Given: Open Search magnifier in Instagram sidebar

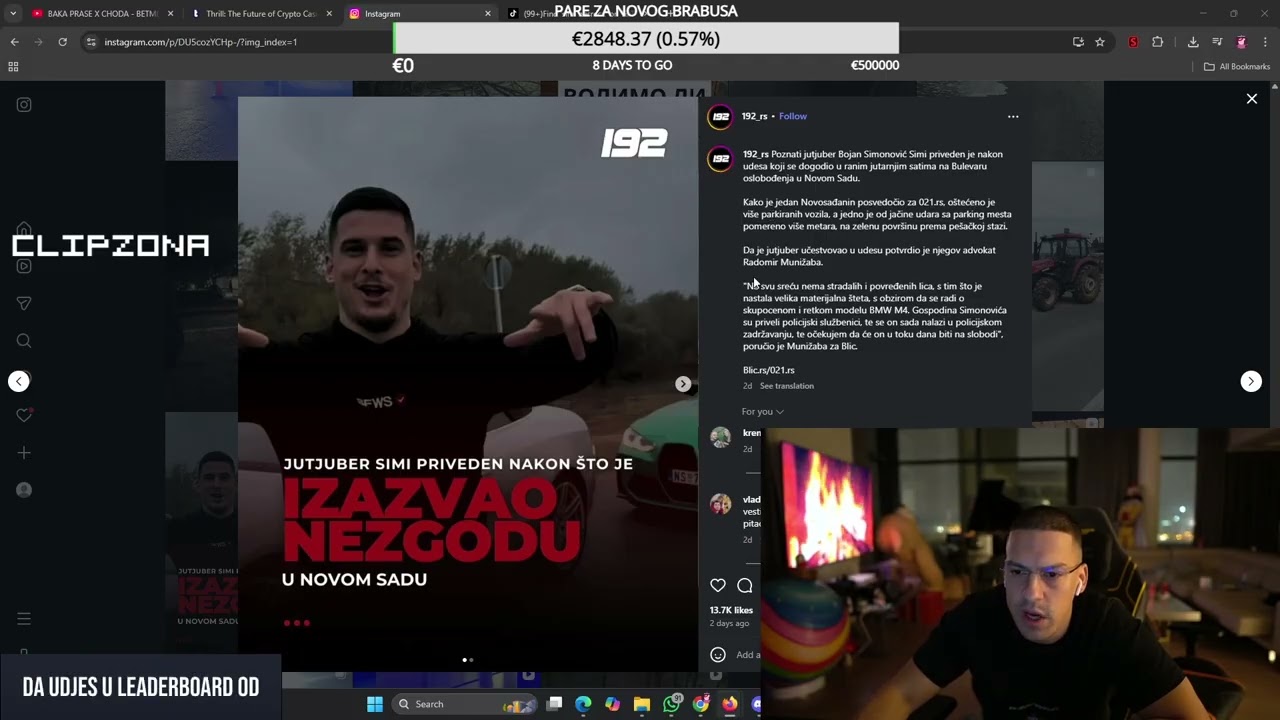Looking at the screenshot, I should point(24,341).
